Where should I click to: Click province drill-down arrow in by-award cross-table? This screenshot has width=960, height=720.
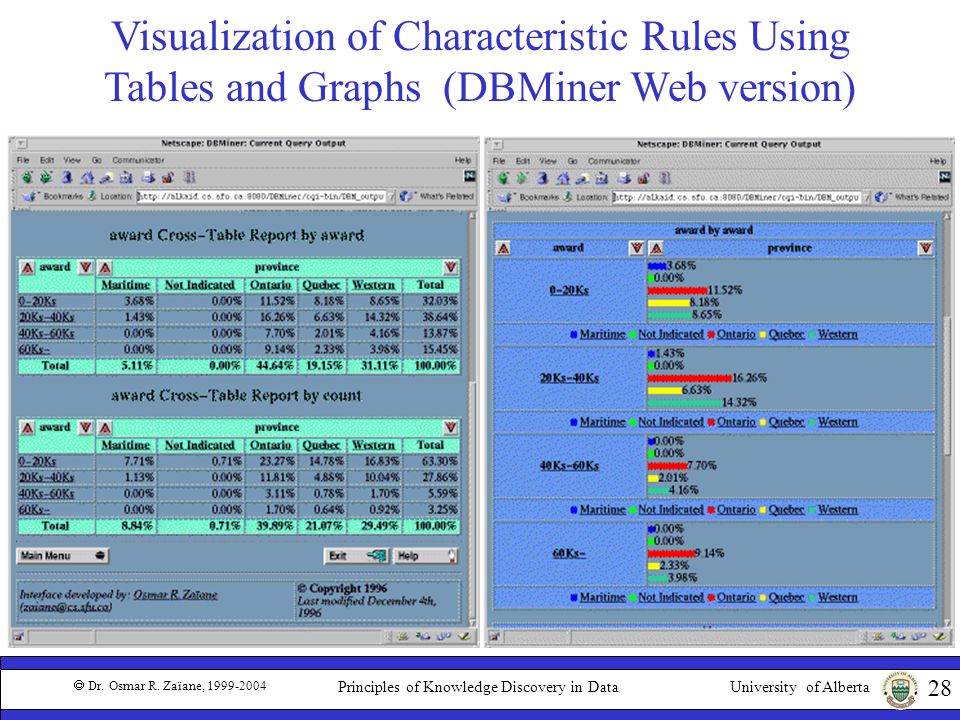point(451,268)
